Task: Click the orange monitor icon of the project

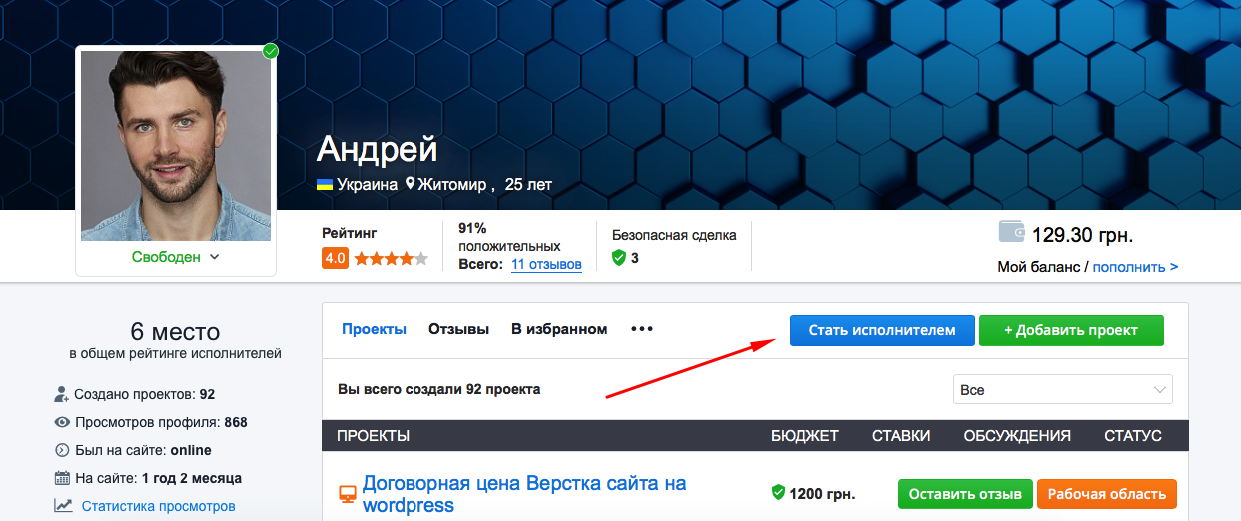Action: (x=348, y=493)
